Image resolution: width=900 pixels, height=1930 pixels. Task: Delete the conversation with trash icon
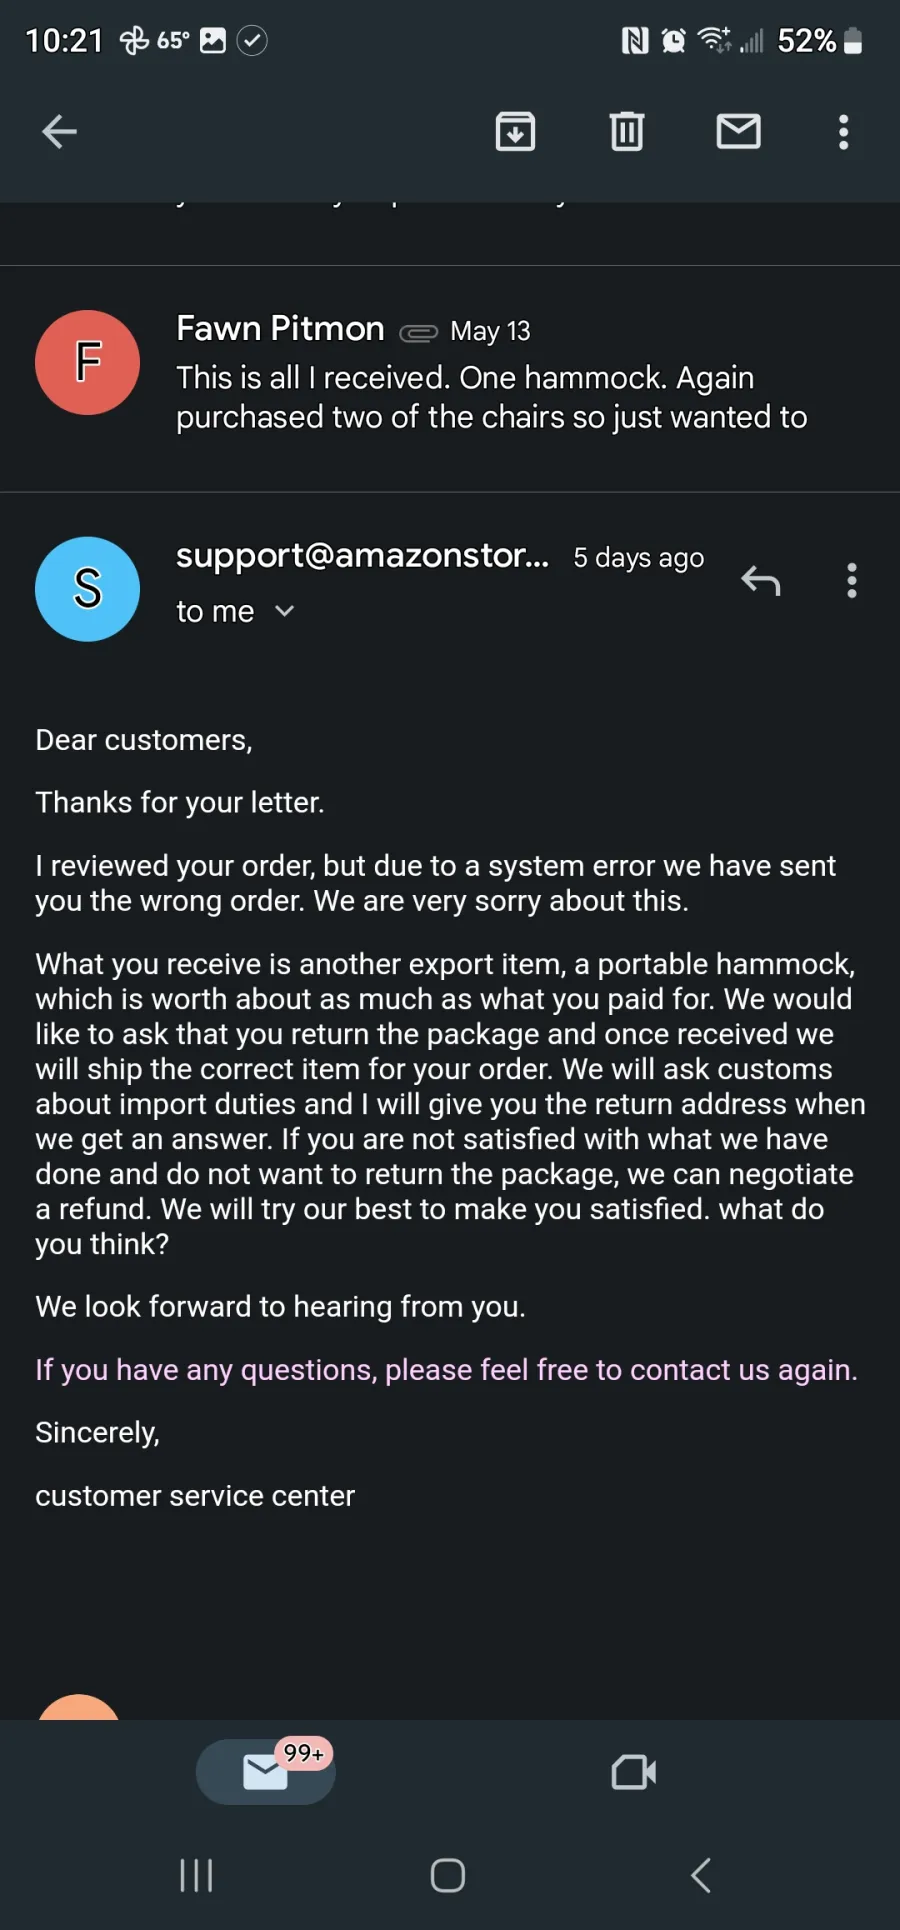[627, 131]
